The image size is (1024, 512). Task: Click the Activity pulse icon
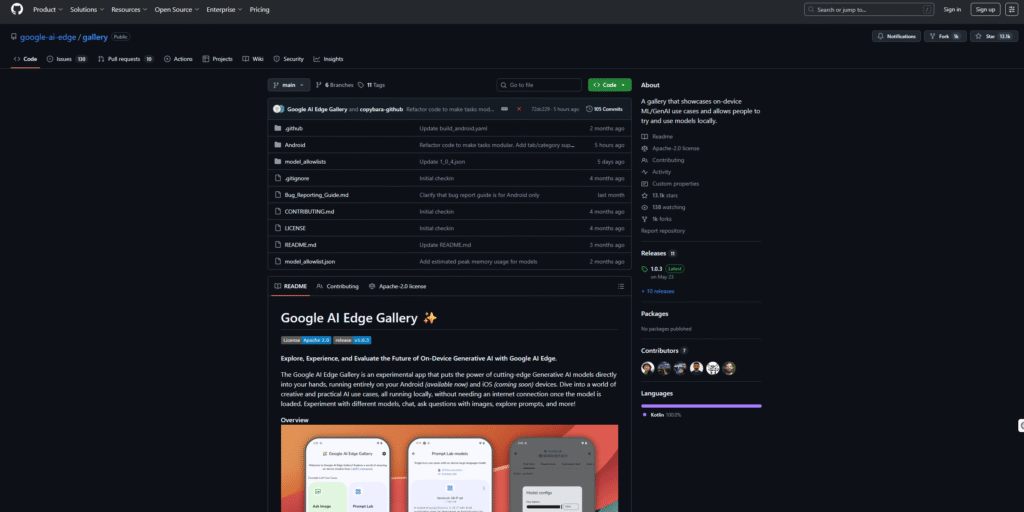pyautogui.click(x=645, y=172)
